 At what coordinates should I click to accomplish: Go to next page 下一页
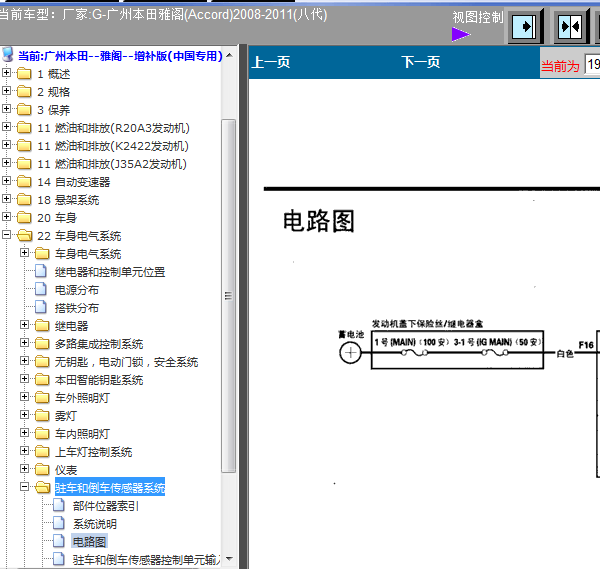coord(421,62)
